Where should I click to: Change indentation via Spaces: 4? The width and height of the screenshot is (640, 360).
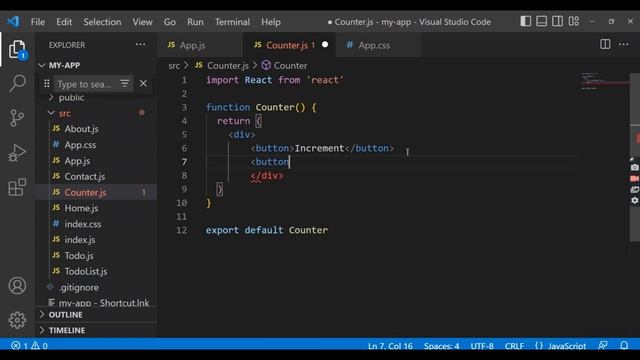[x=441, y=346]
